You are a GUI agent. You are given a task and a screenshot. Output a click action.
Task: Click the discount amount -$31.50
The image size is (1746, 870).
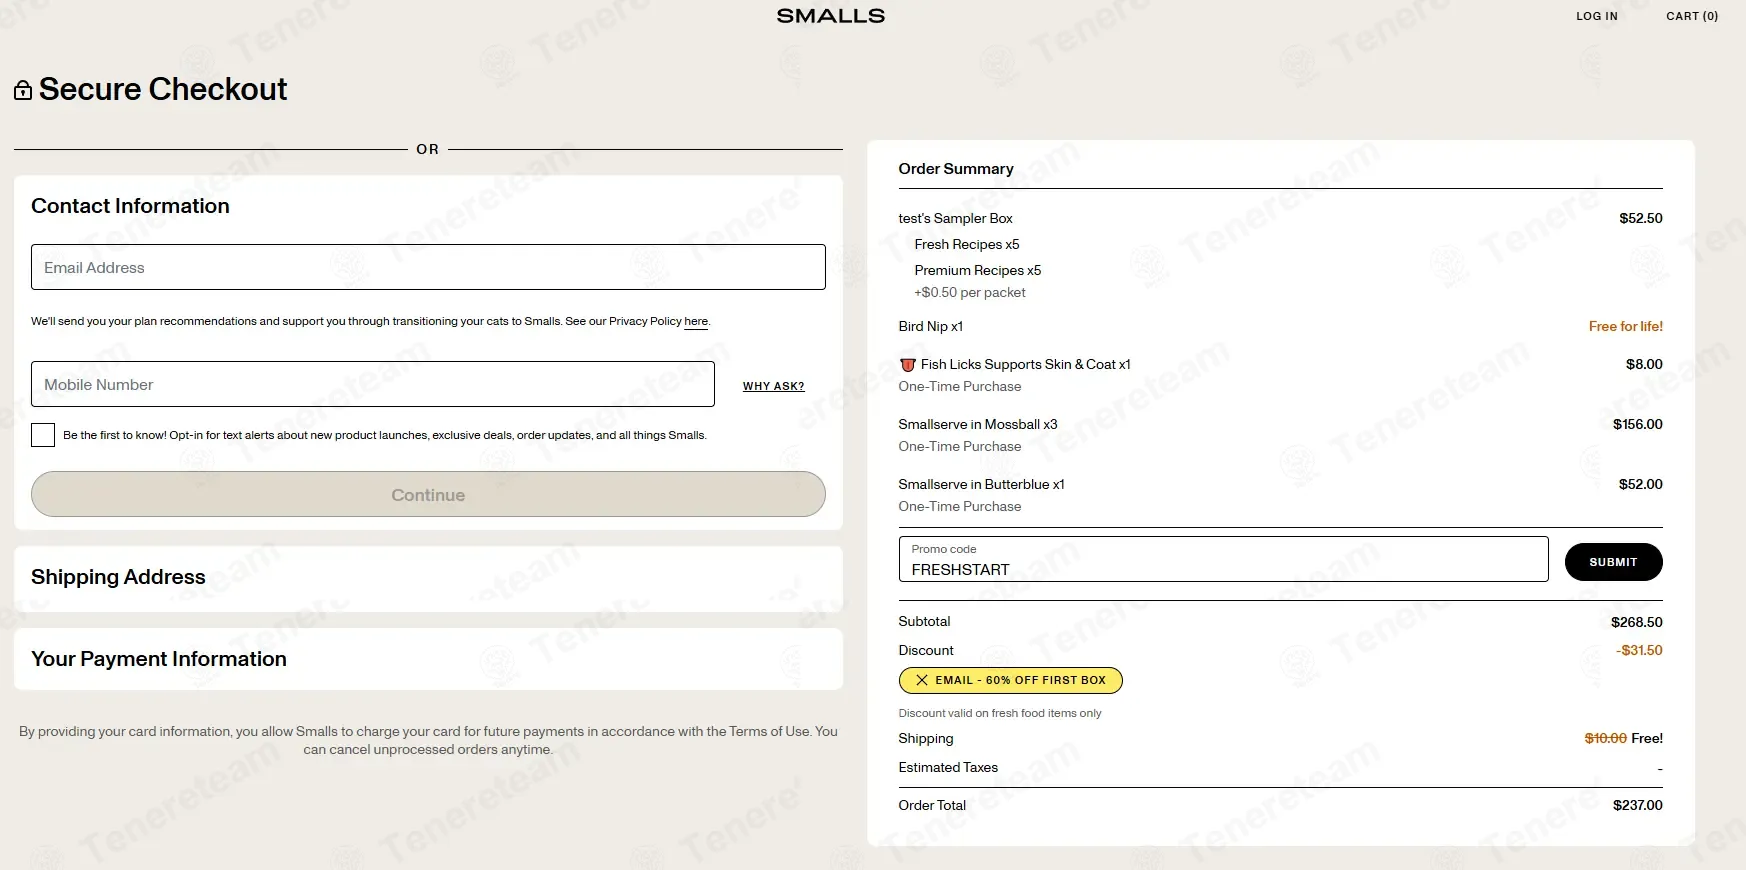1639,650
